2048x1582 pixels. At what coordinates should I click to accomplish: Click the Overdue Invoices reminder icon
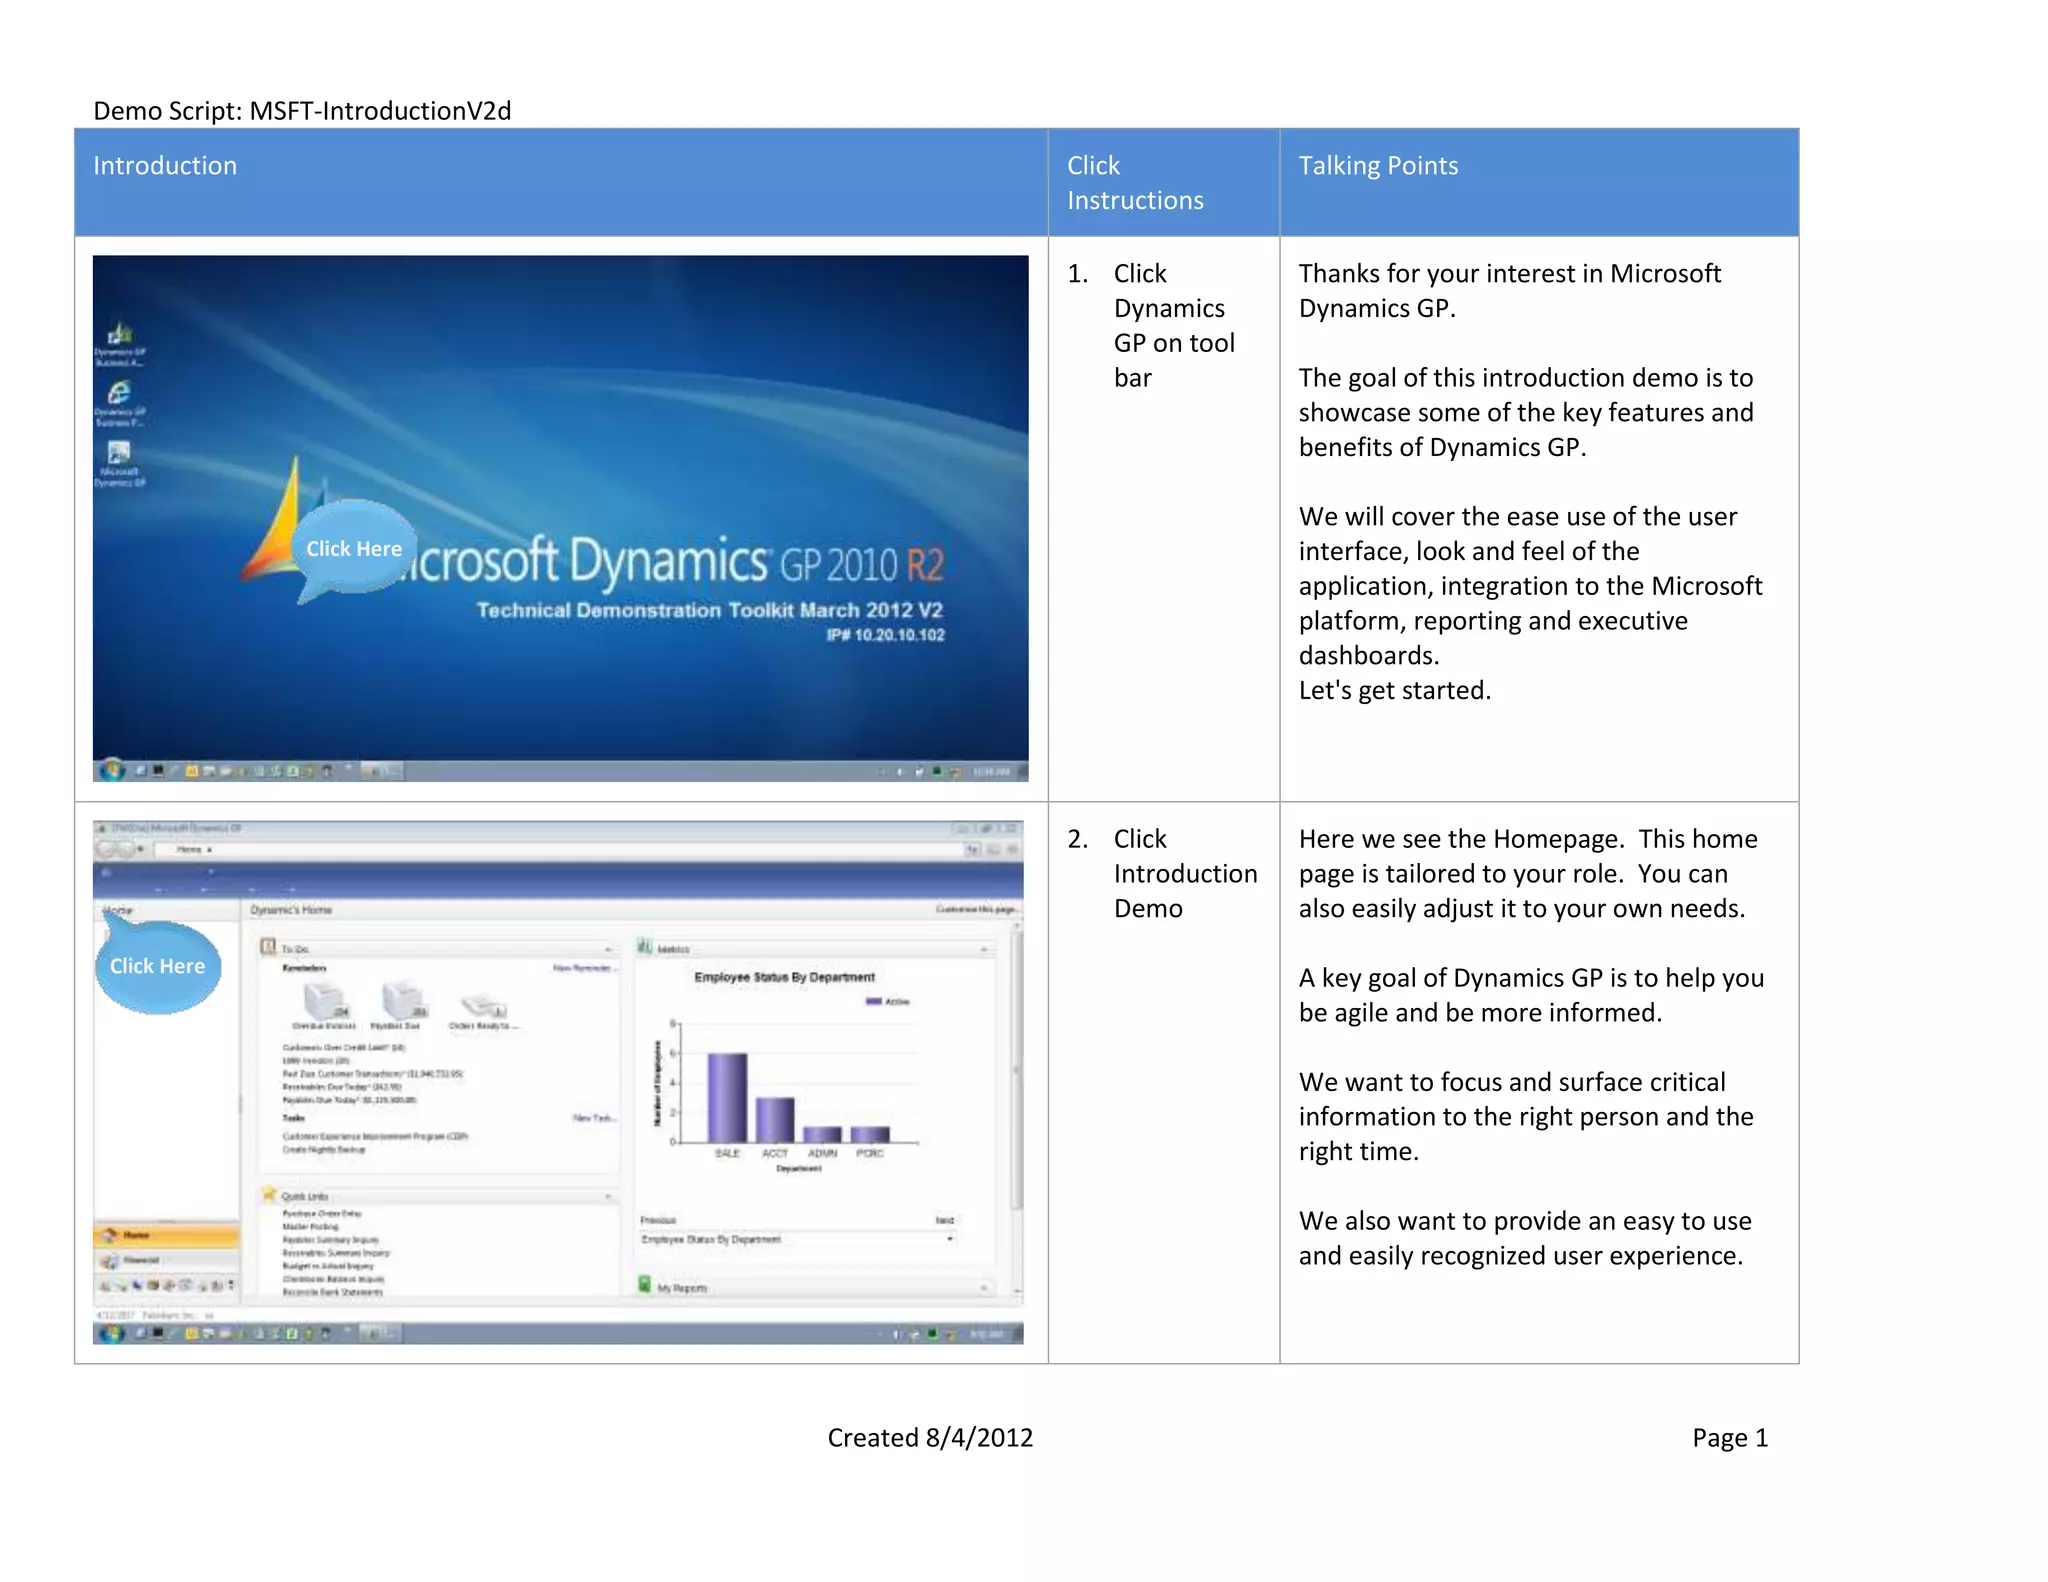pyautogui.click(x=325, y=1000)
